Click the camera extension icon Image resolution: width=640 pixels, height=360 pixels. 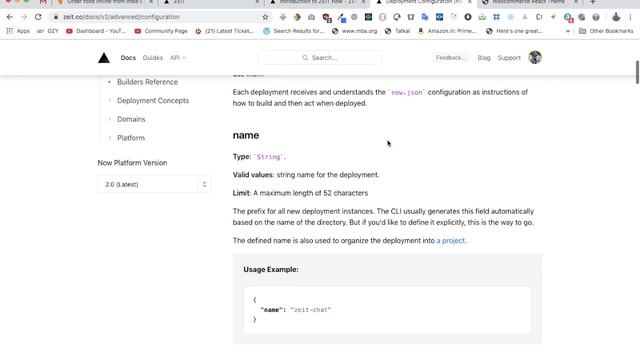[x=311, y=17]
